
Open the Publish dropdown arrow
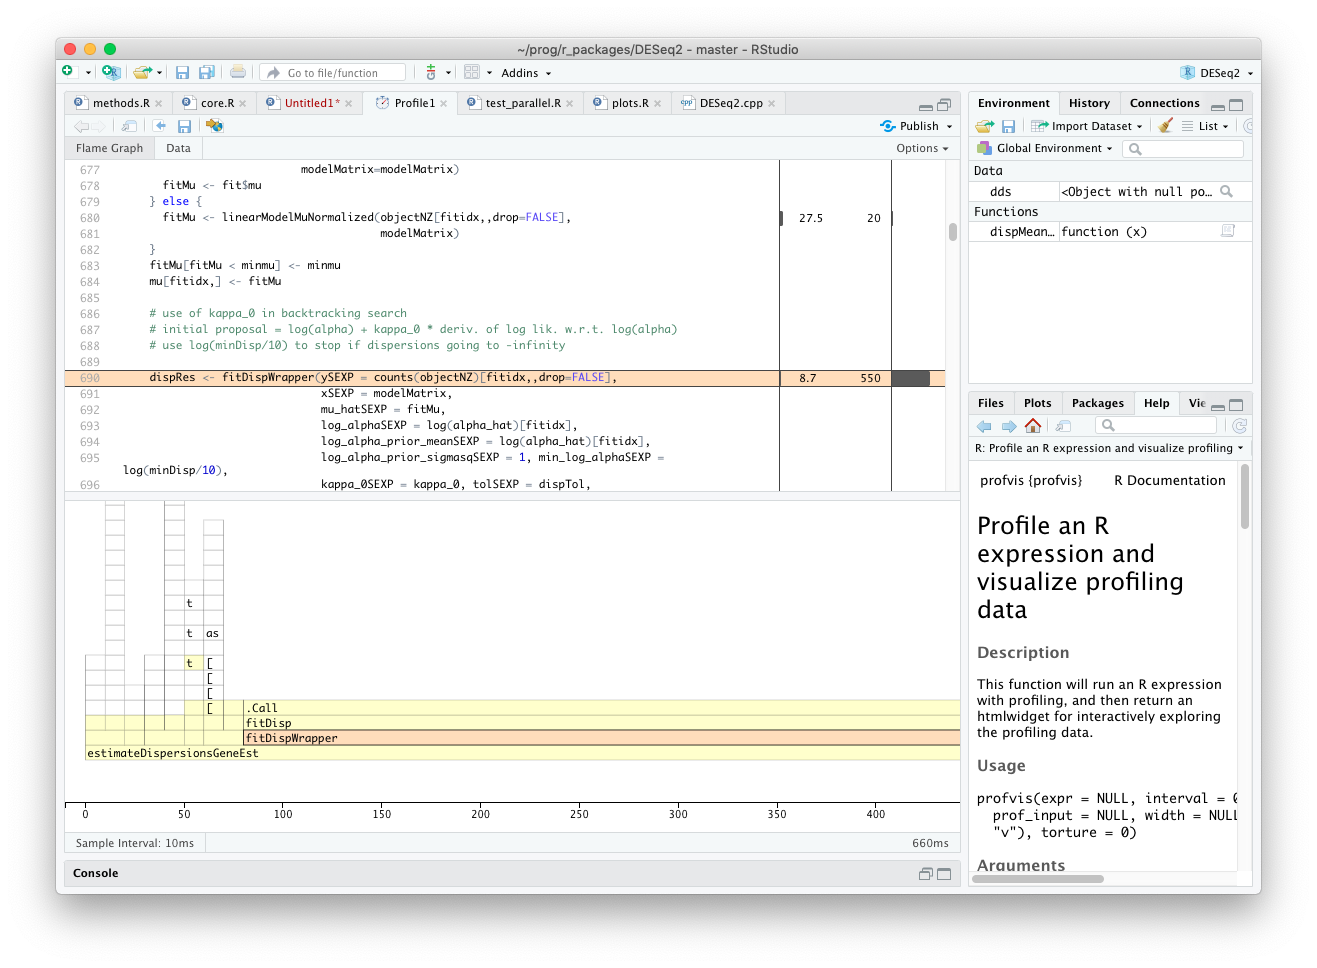[x=949, y=127]
